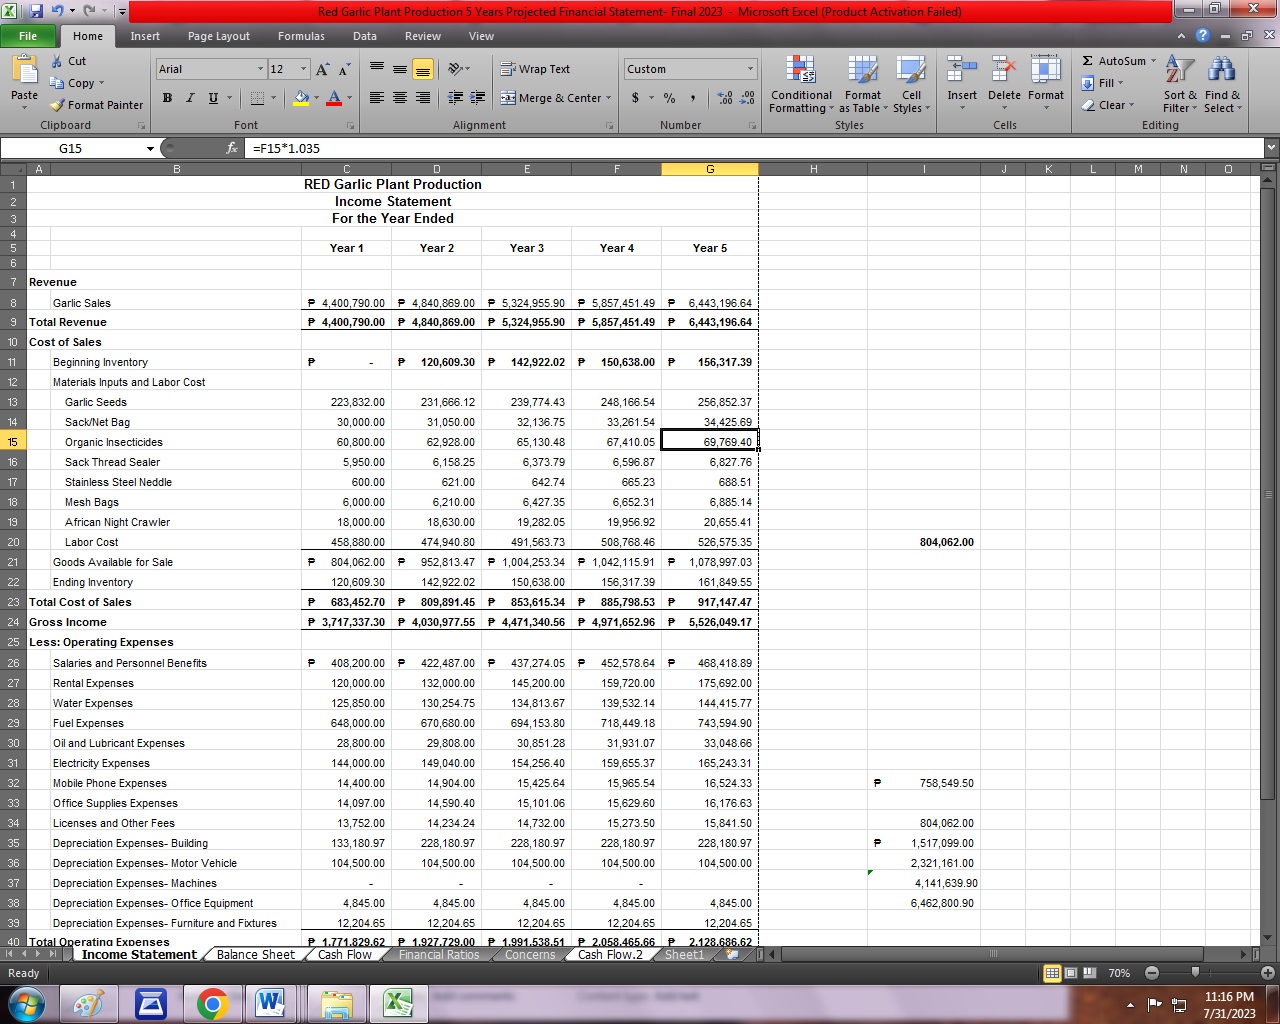Screen dimensions: 1280x1024
Task: Click the Font Color letter A swatch
Action: click(x=334, y=98)
